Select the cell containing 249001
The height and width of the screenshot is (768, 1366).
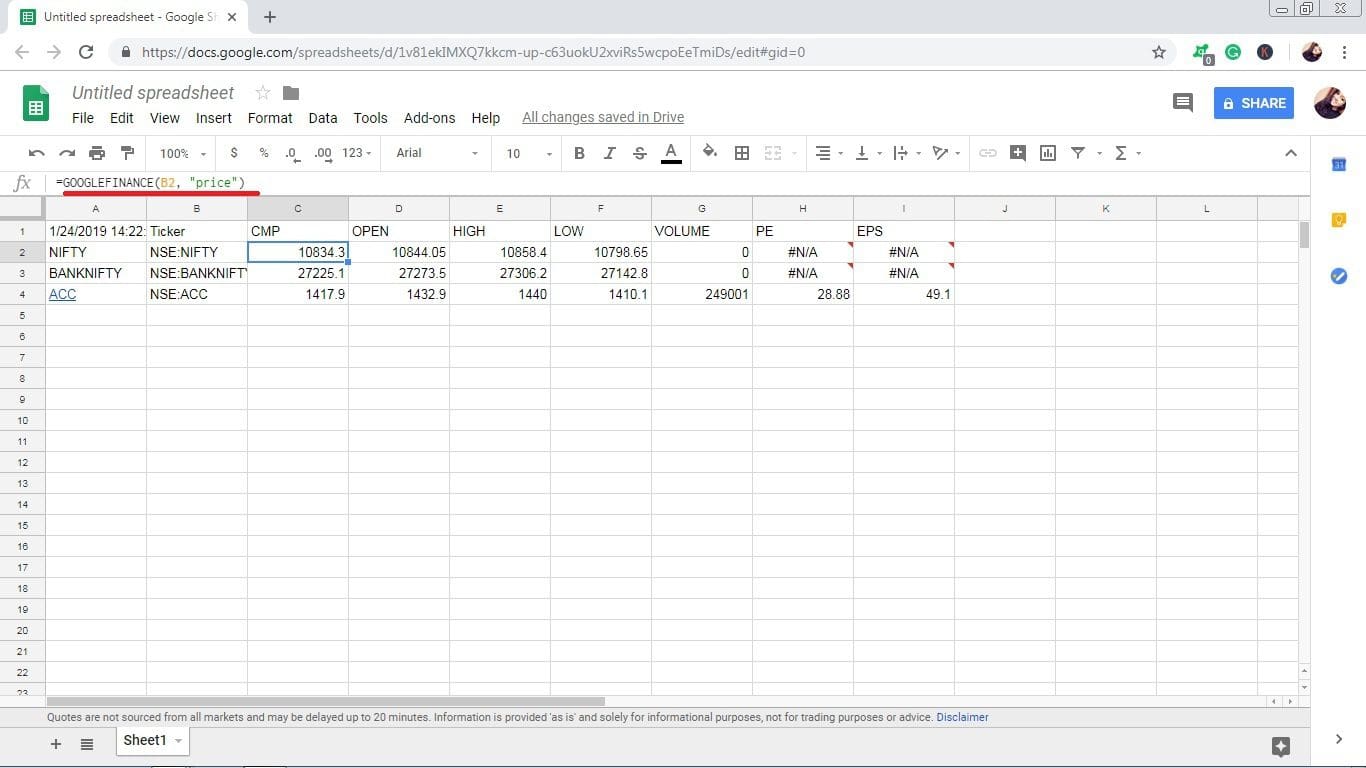(702, 294)
